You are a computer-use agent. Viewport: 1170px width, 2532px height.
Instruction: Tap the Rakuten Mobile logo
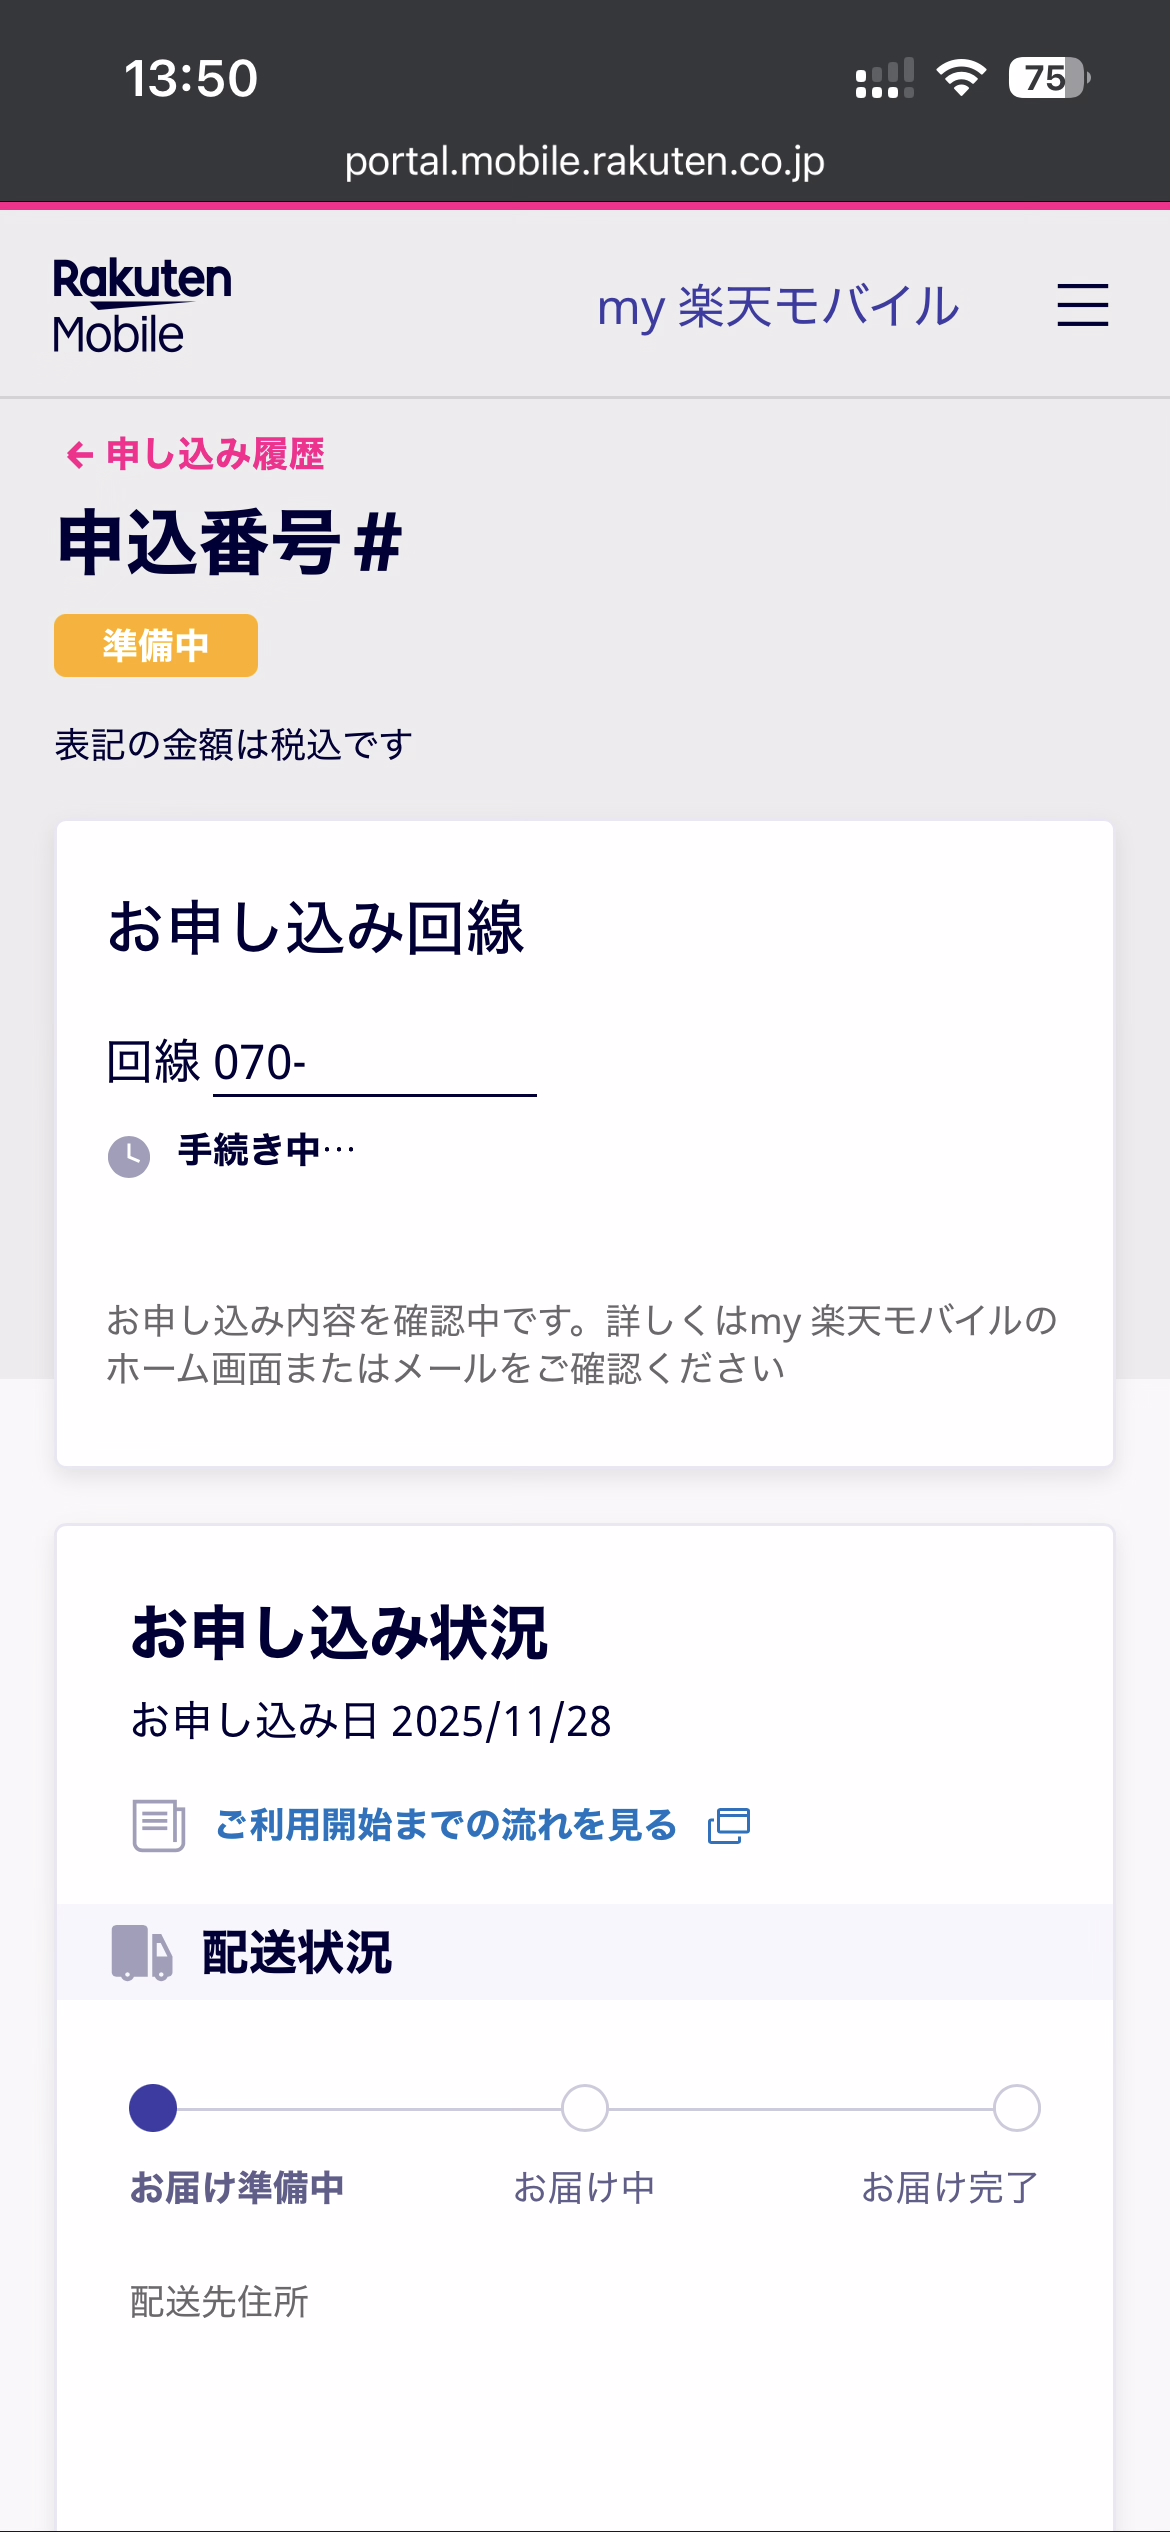[x=142, y=305]
